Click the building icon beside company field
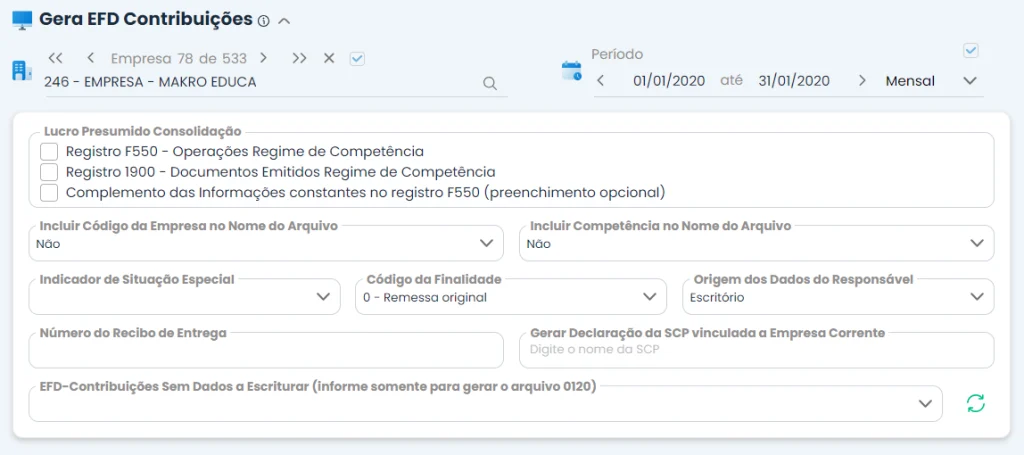 pos(22,71)
